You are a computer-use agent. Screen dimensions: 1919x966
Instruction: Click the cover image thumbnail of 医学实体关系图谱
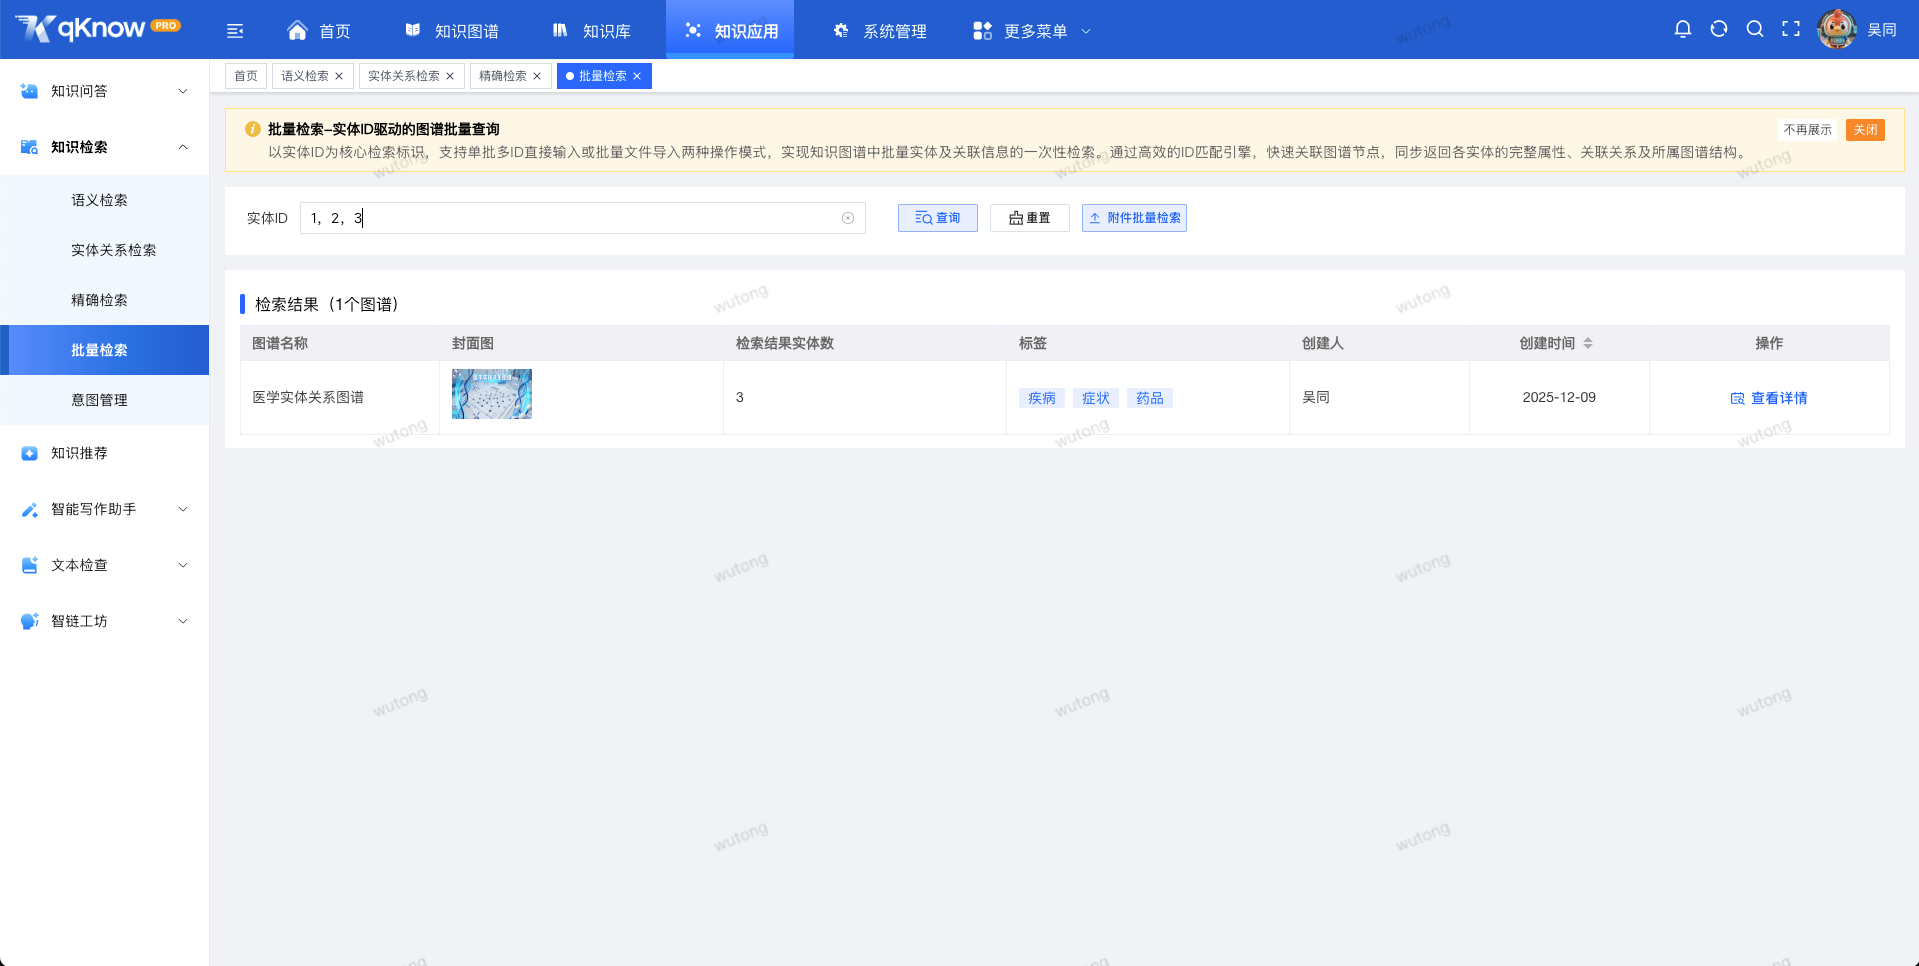pyautogui.click(x=491, y=393)
